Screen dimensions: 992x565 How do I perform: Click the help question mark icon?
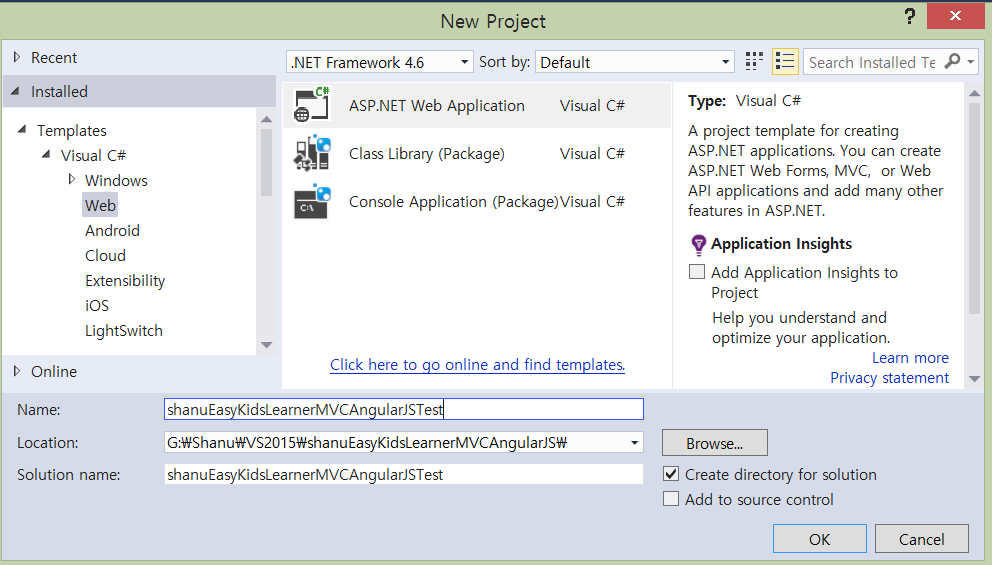pos(909,17)
